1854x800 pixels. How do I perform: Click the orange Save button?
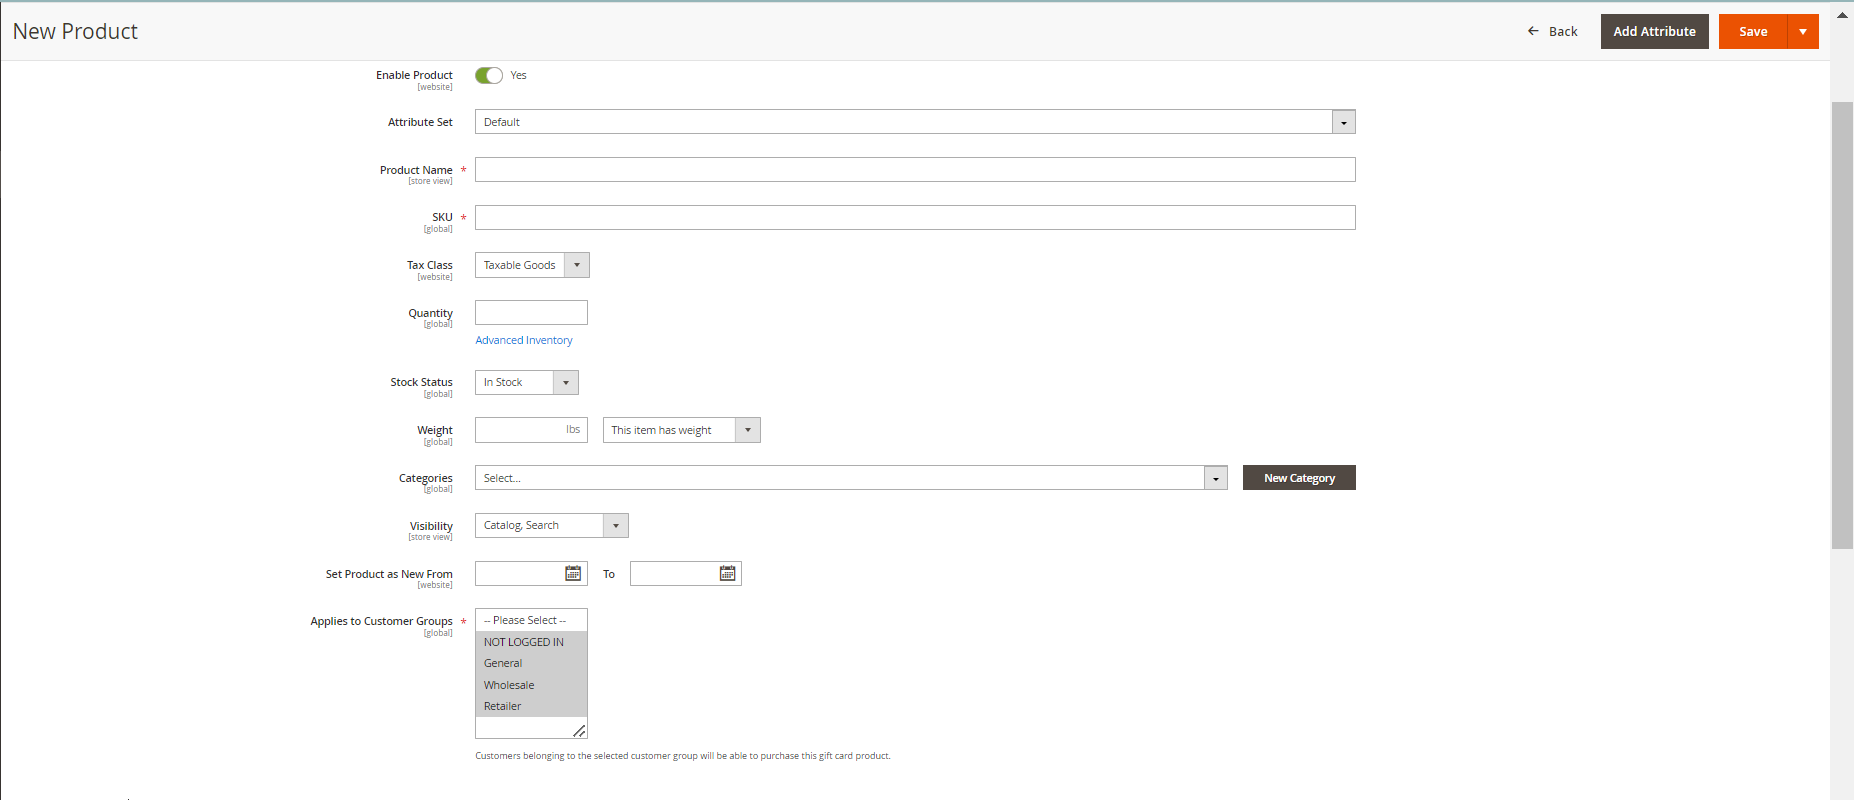tap(1753, 32)
